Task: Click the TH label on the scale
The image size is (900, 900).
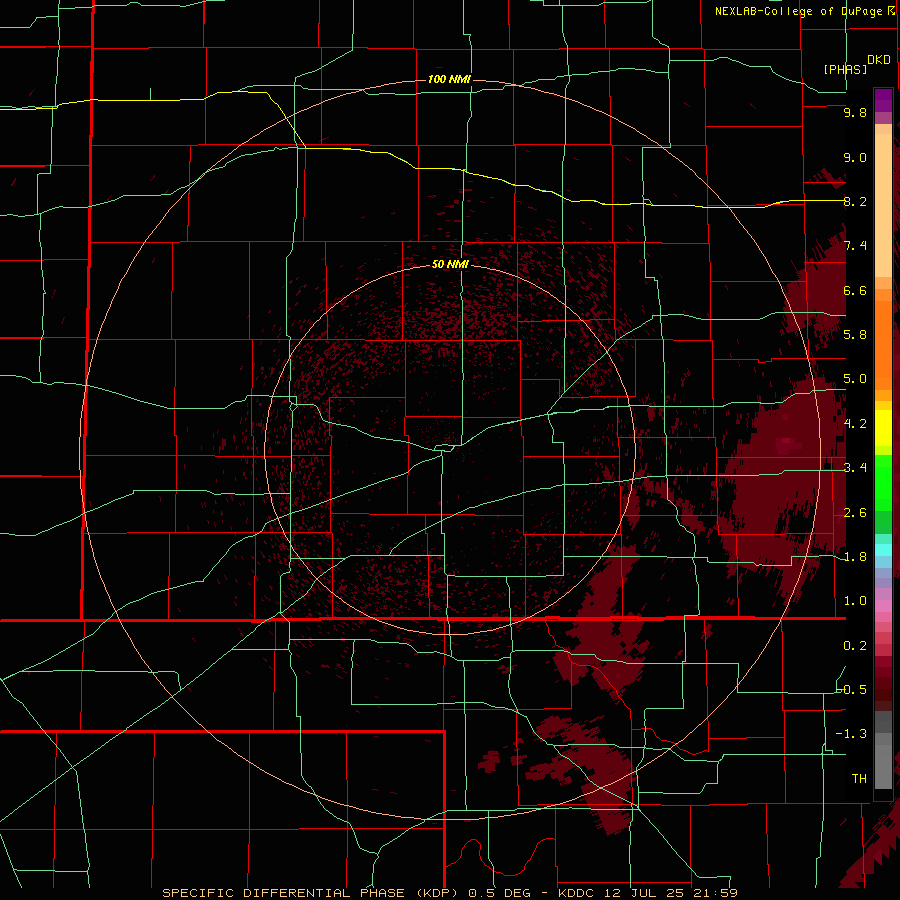Action: (859, 778)
